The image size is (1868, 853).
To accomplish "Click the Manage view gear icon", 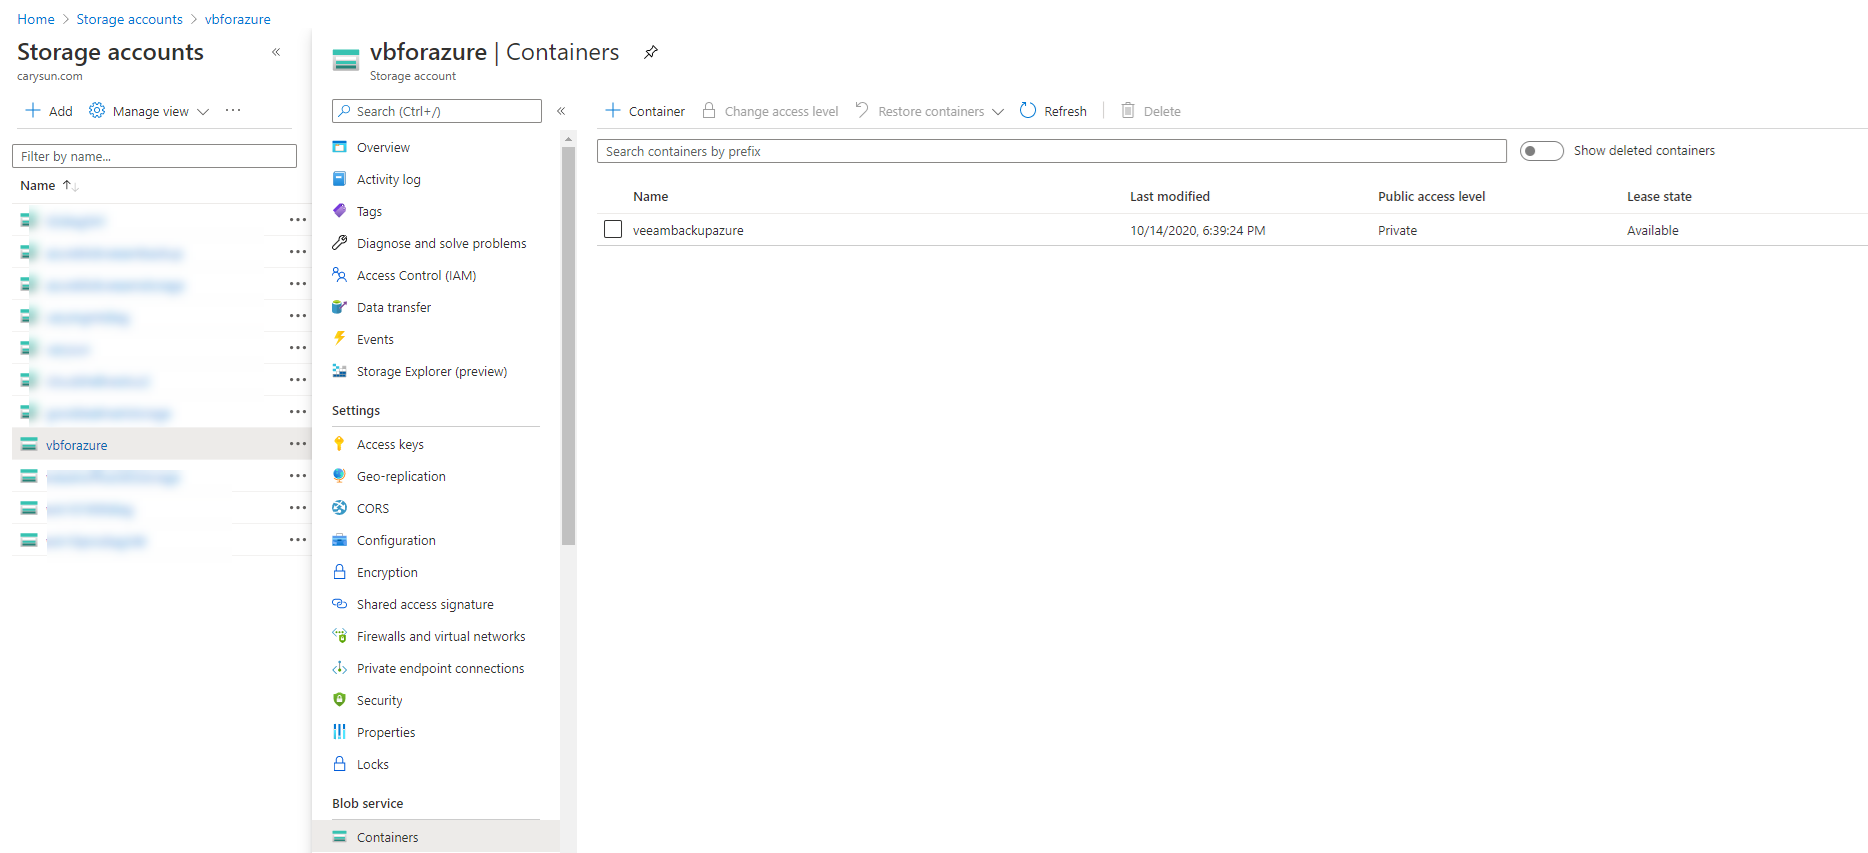I will (x=97, y=110).
